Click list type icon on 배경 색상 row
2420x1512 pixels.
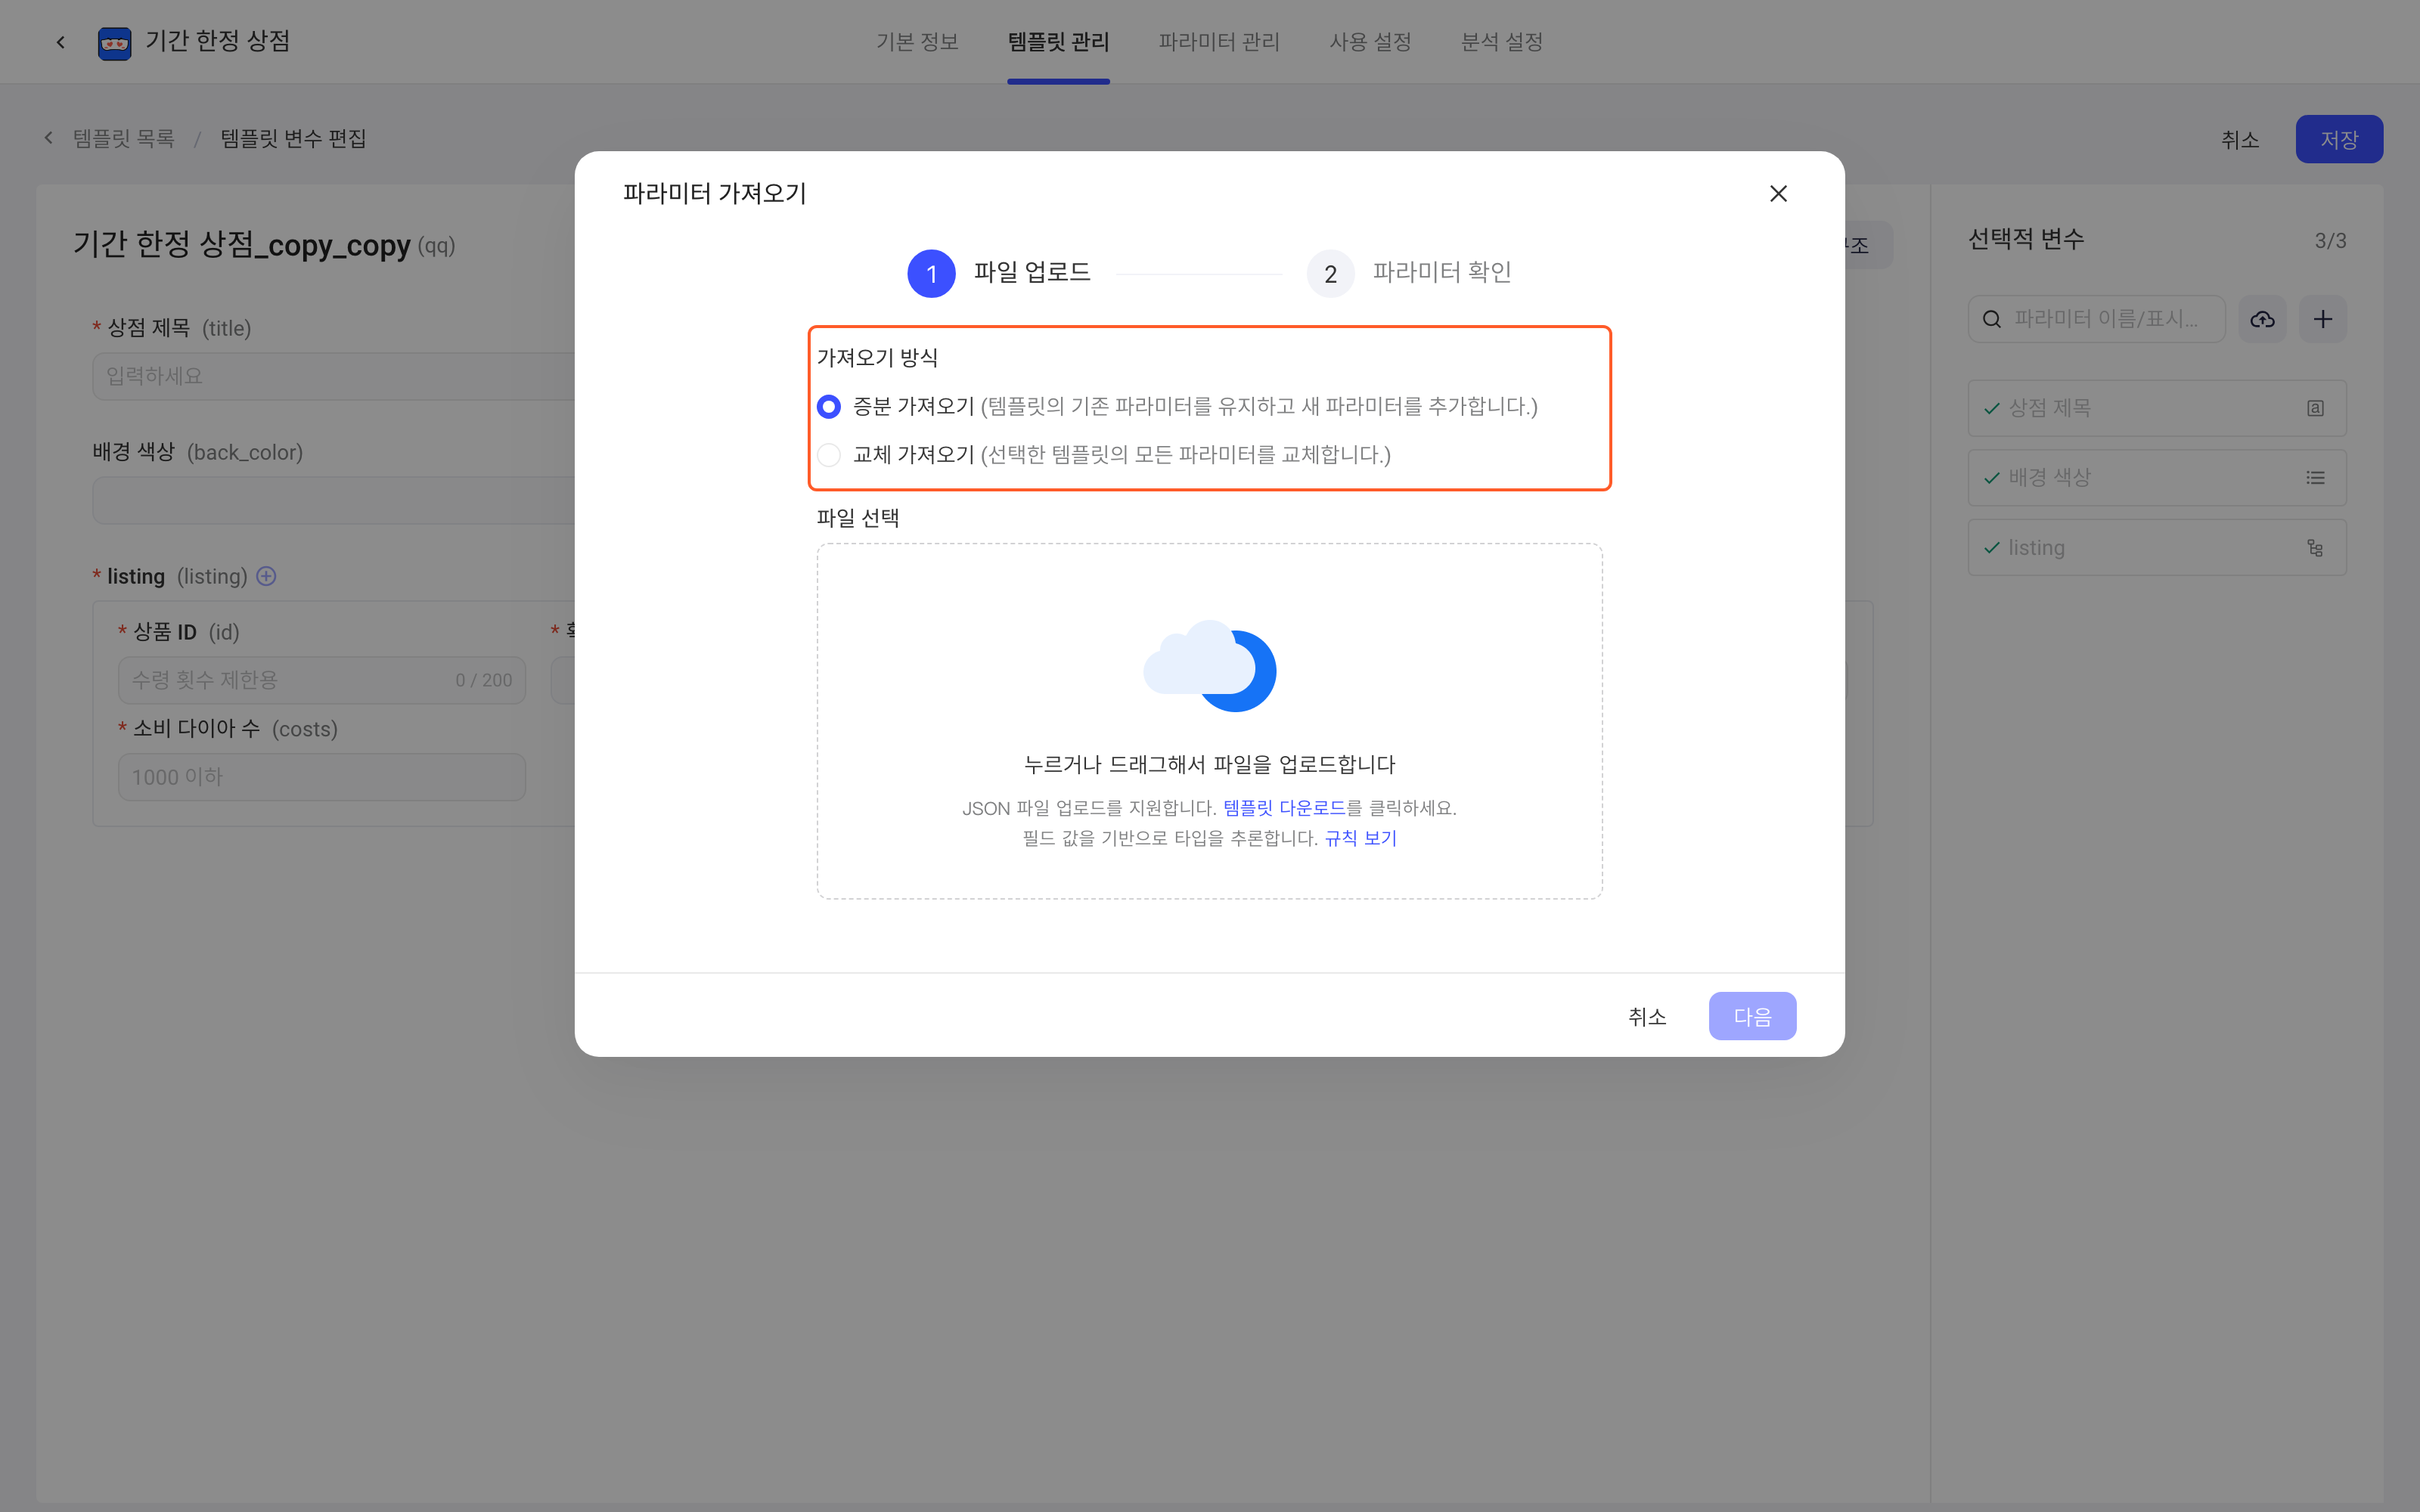pos(2315,478)
